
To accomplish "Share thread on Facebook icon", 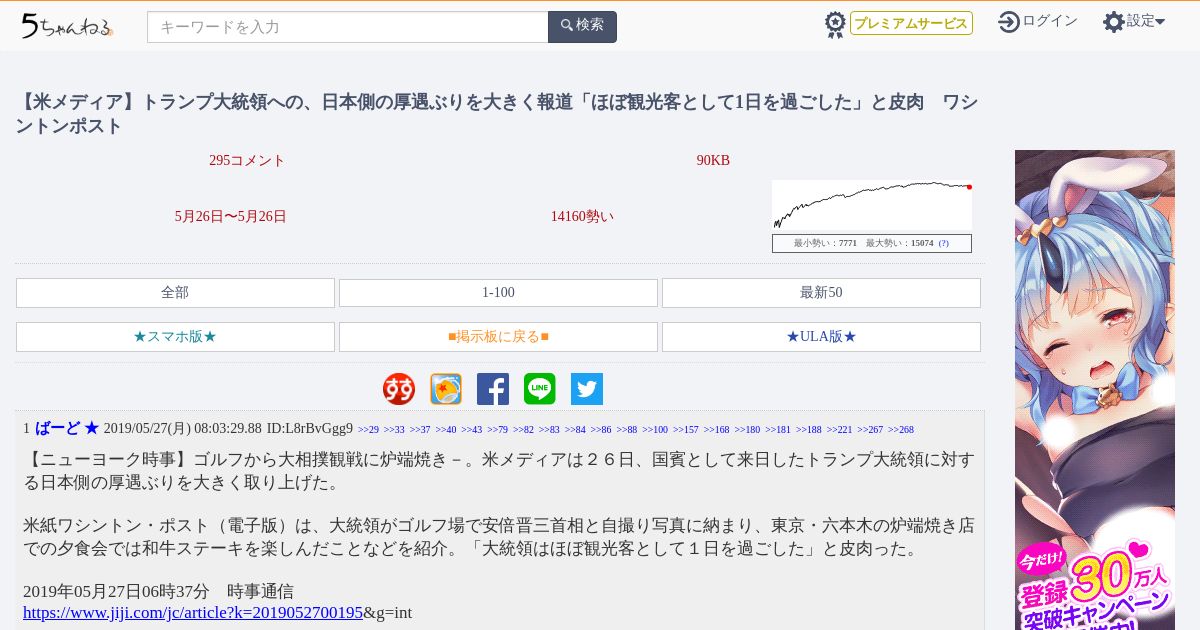I will click(493, 389).
